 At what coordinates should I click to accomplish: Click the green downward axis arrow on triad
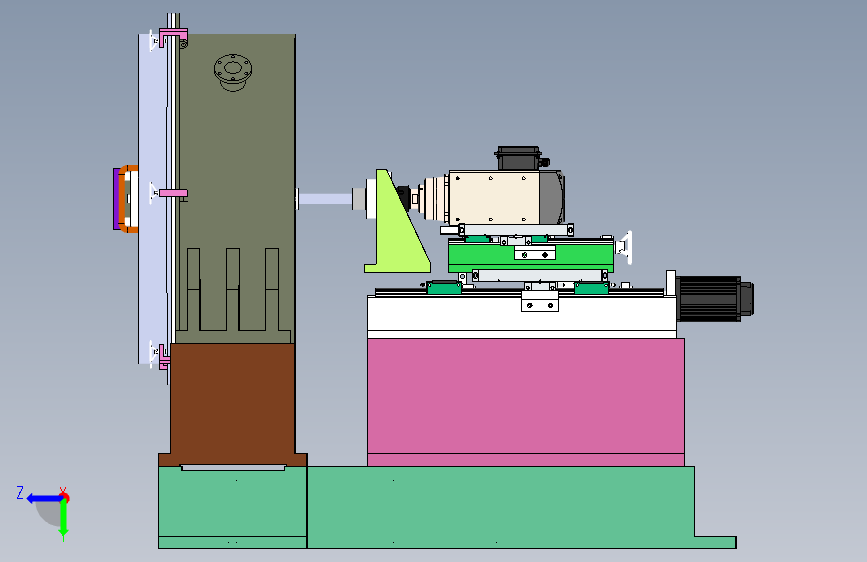tap(64, 519)
